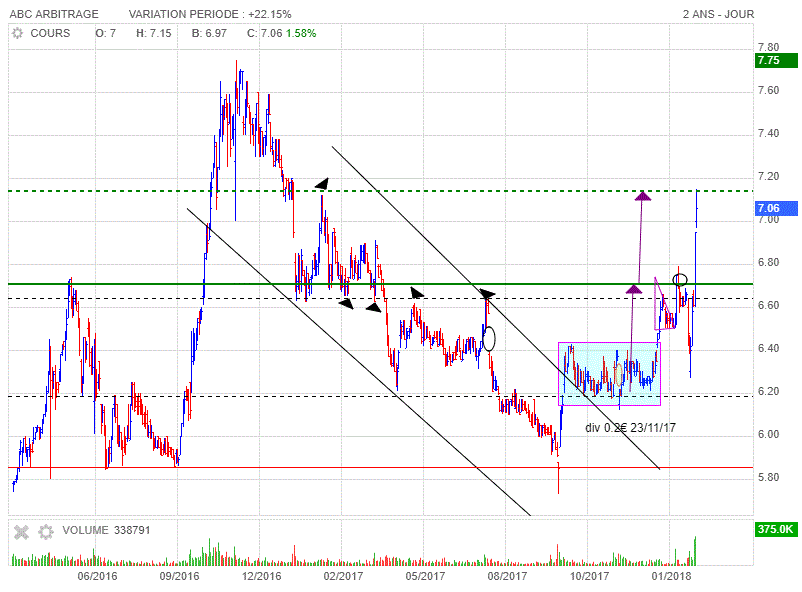Remove the VOLUME indicator with the X icon
The height and width of the screenshot is (592, 802).
click(21, 532)
